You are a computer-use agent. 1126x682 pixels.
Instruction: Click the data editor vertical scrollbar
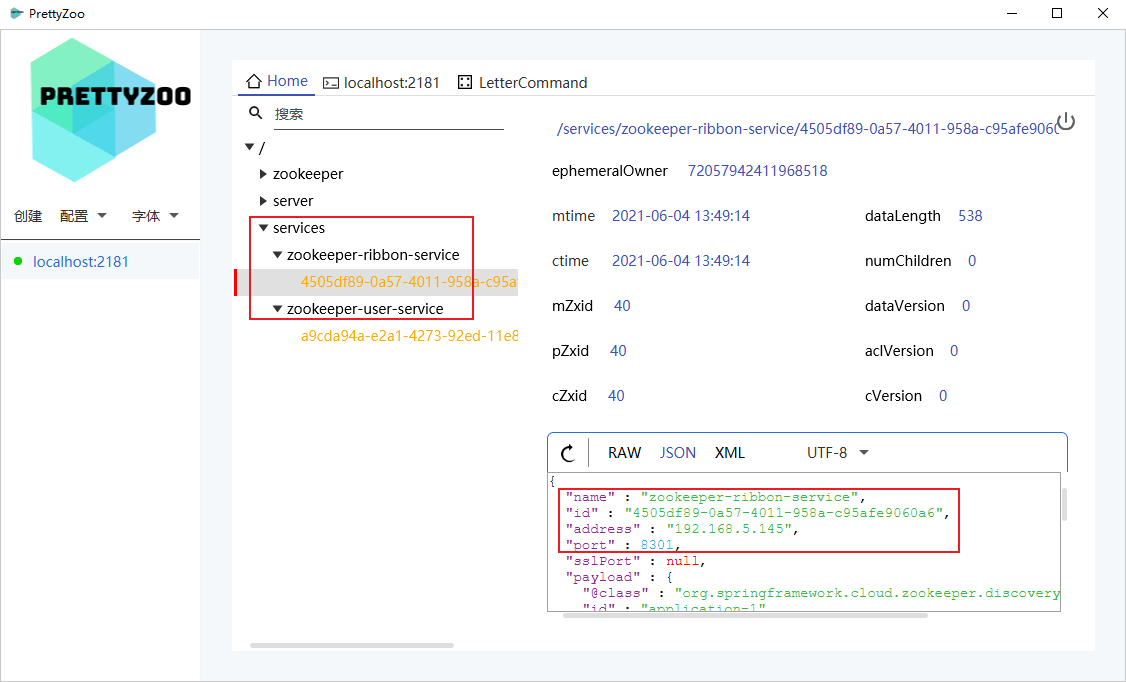click(x=1064, y=504)
